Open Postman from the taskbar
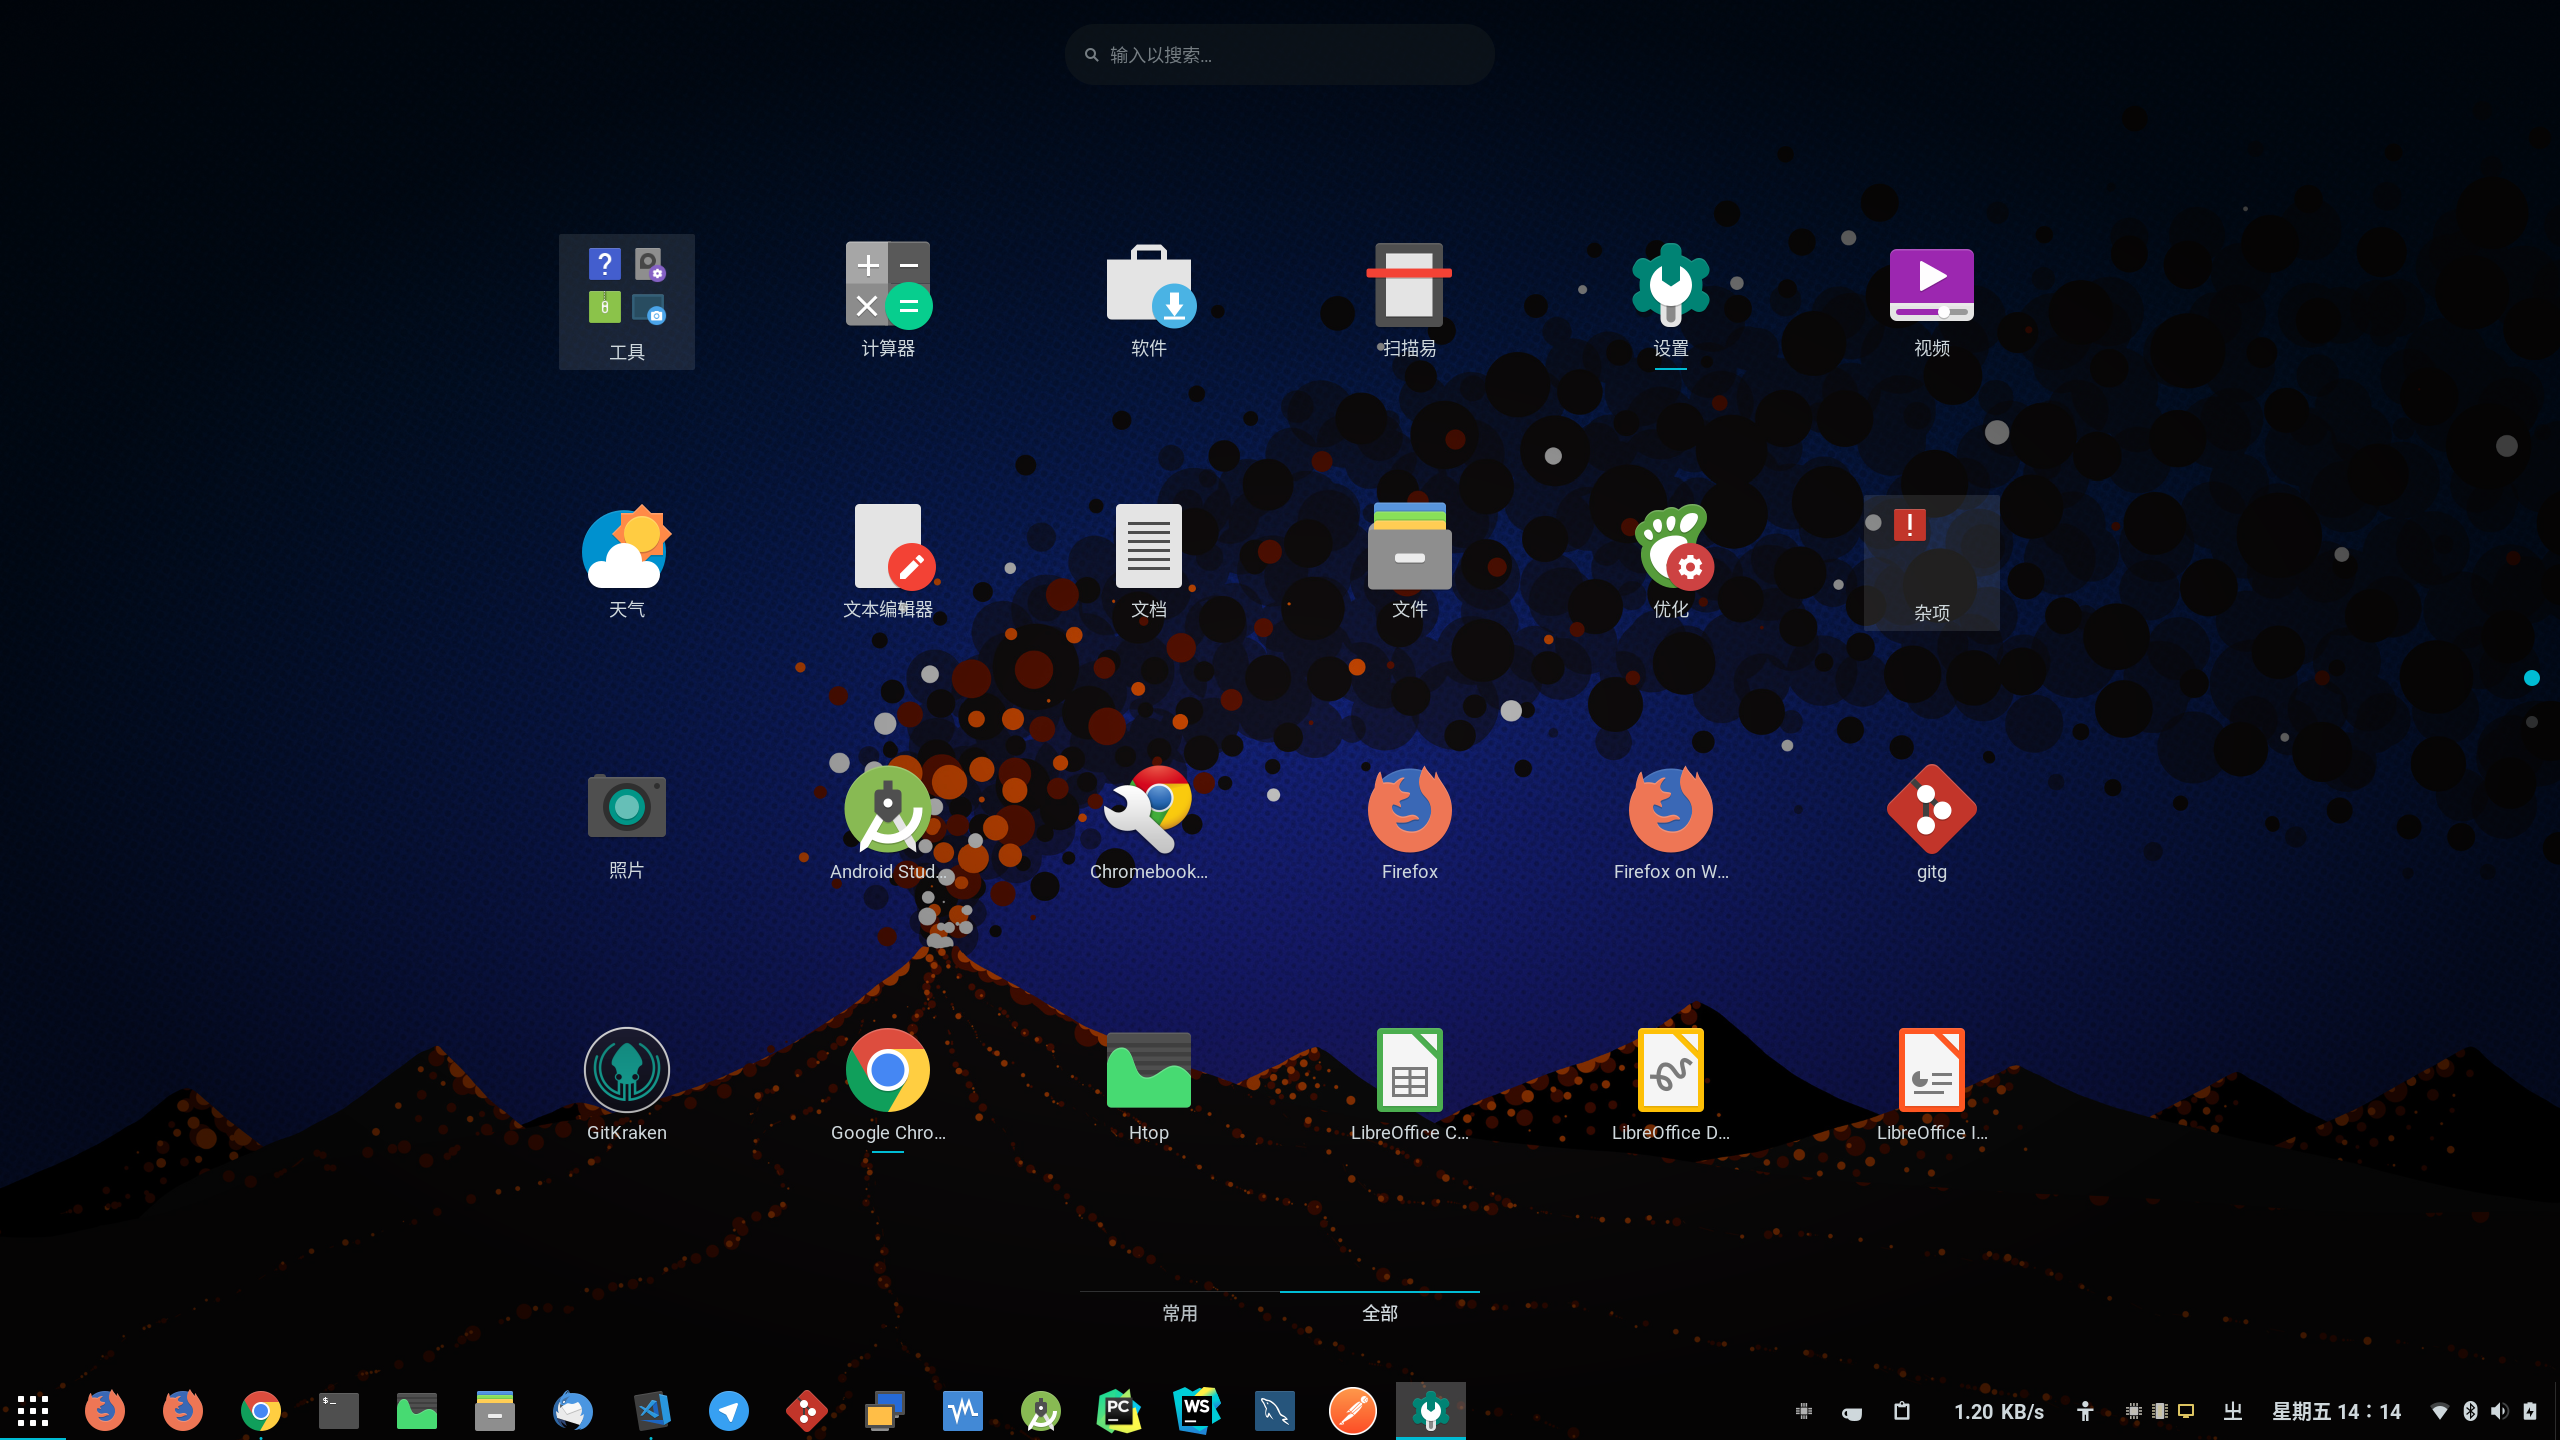The width and height of the screenshot is (2560, 1440). tap(1353, 1411)
